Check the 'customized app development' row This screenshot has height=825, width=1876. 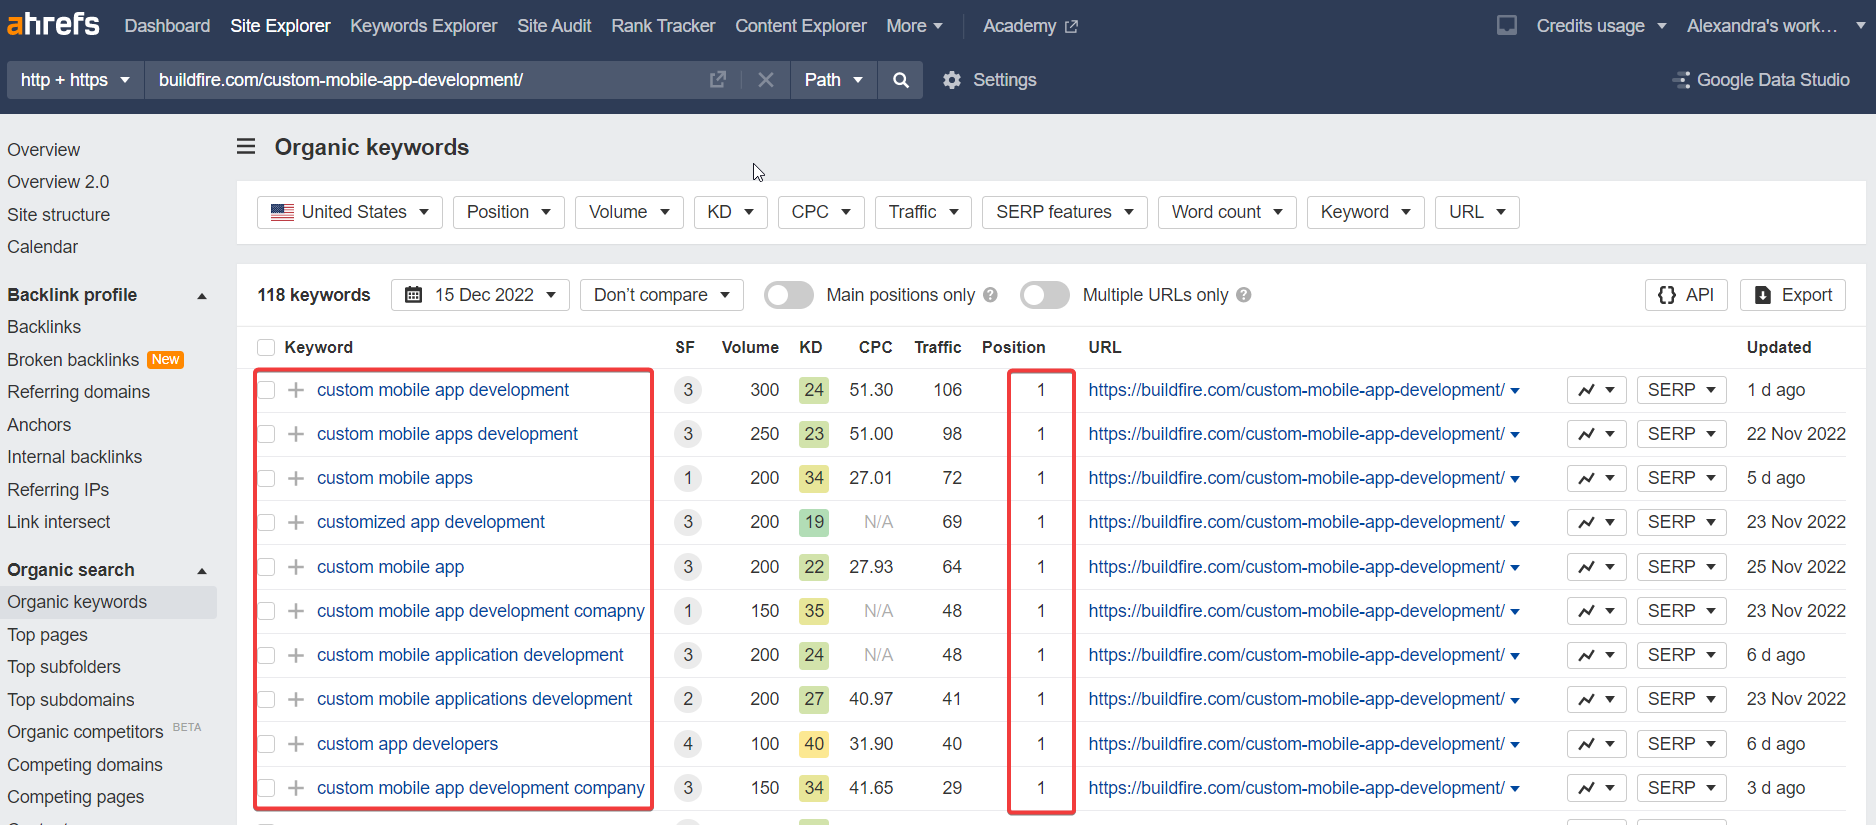coord(266,522)
